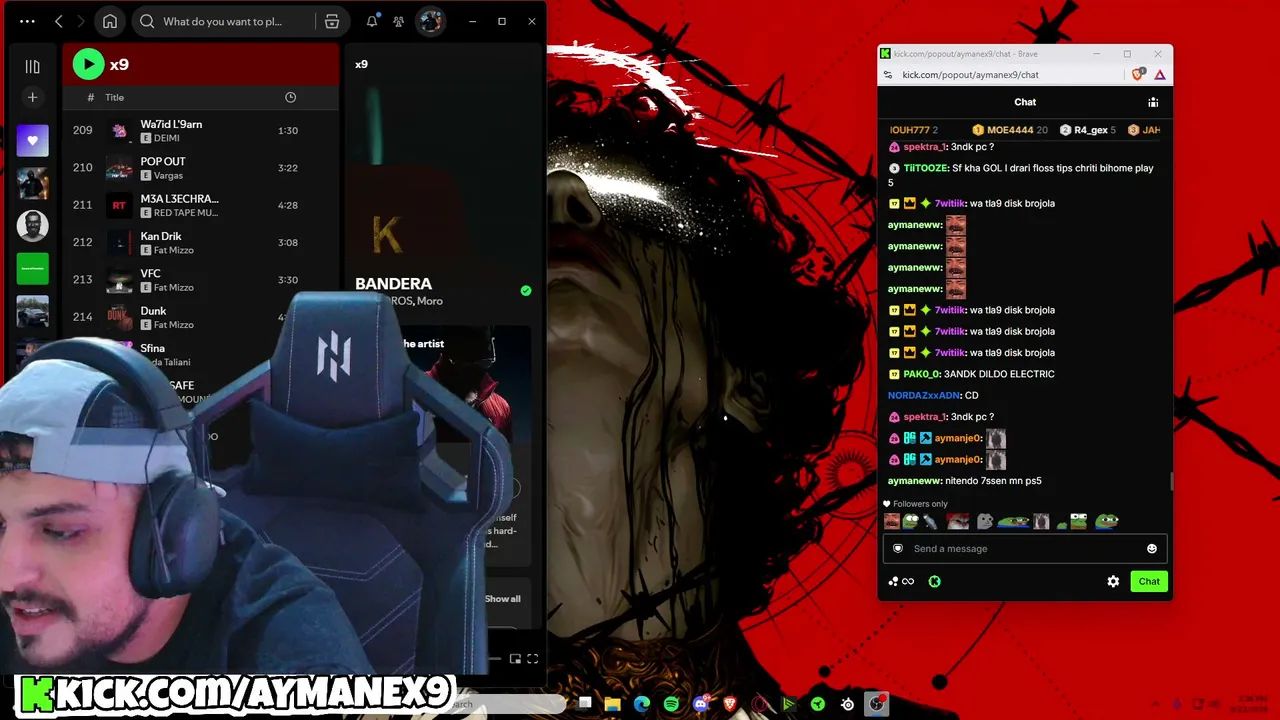The image size is (1280, 720).
Task: Open the Spotify Home page
Action: [110, 21]
